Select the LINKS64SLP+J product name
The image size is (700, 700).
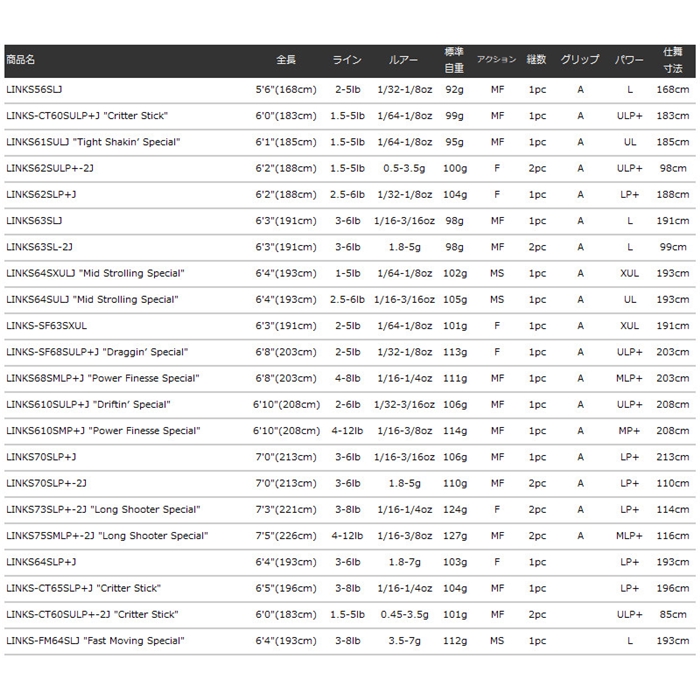tap(41, 562)
